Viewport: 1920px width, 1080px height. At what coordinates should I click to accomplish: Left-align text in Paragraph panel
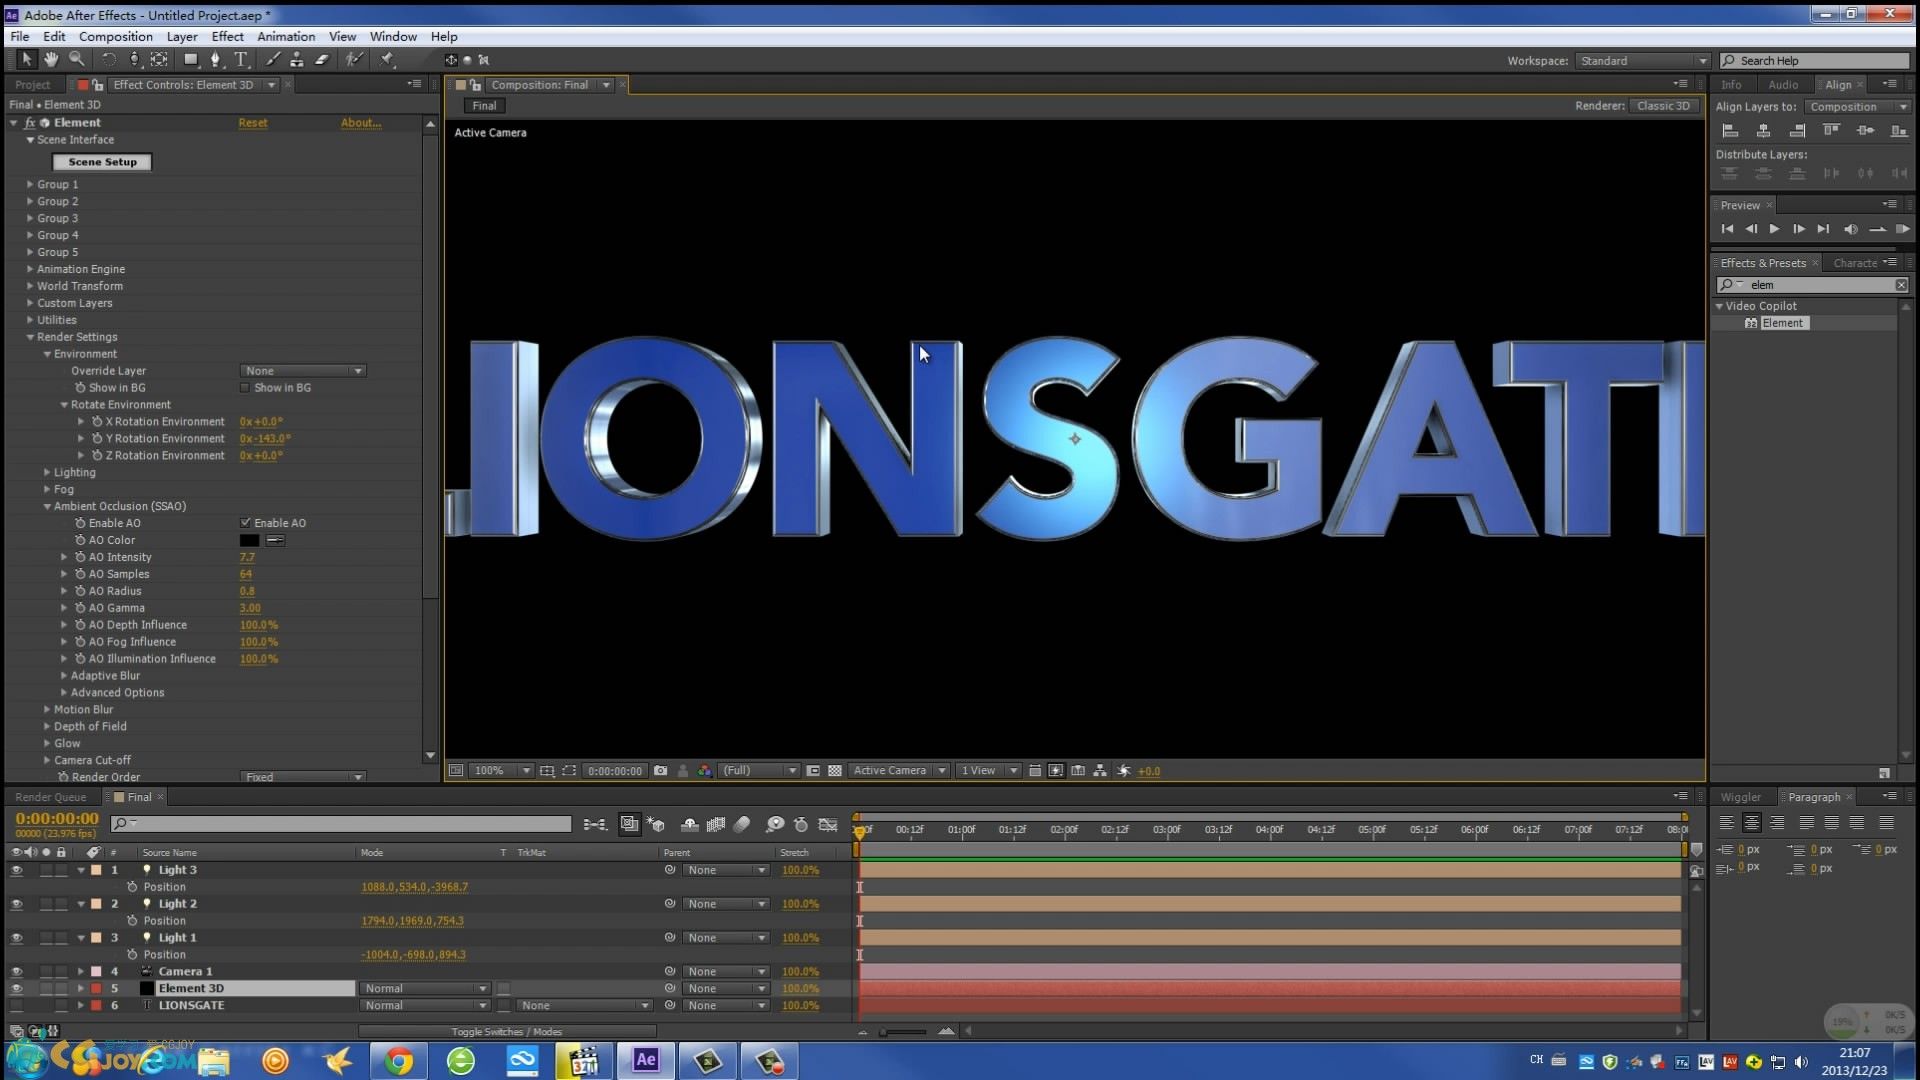click(1727, 823)
